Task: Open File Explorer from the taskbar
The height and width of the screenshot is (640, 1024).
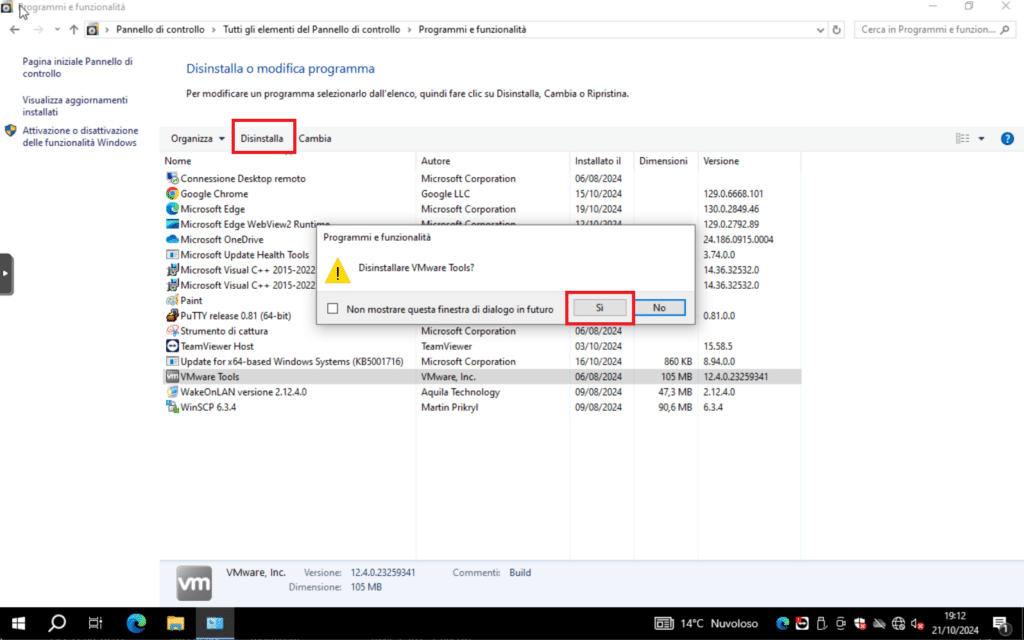Action: (175, 623)
